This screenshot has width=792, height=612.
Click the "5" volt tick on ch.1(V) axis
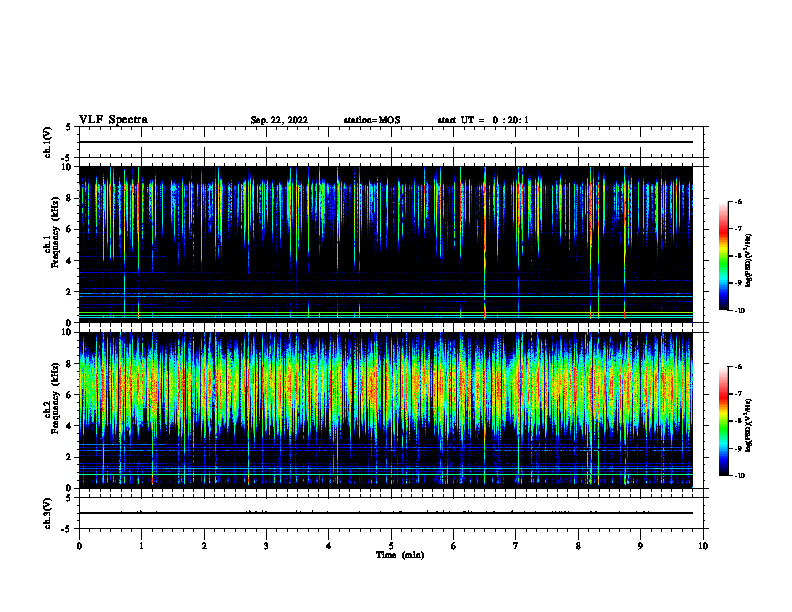(70, 127)
